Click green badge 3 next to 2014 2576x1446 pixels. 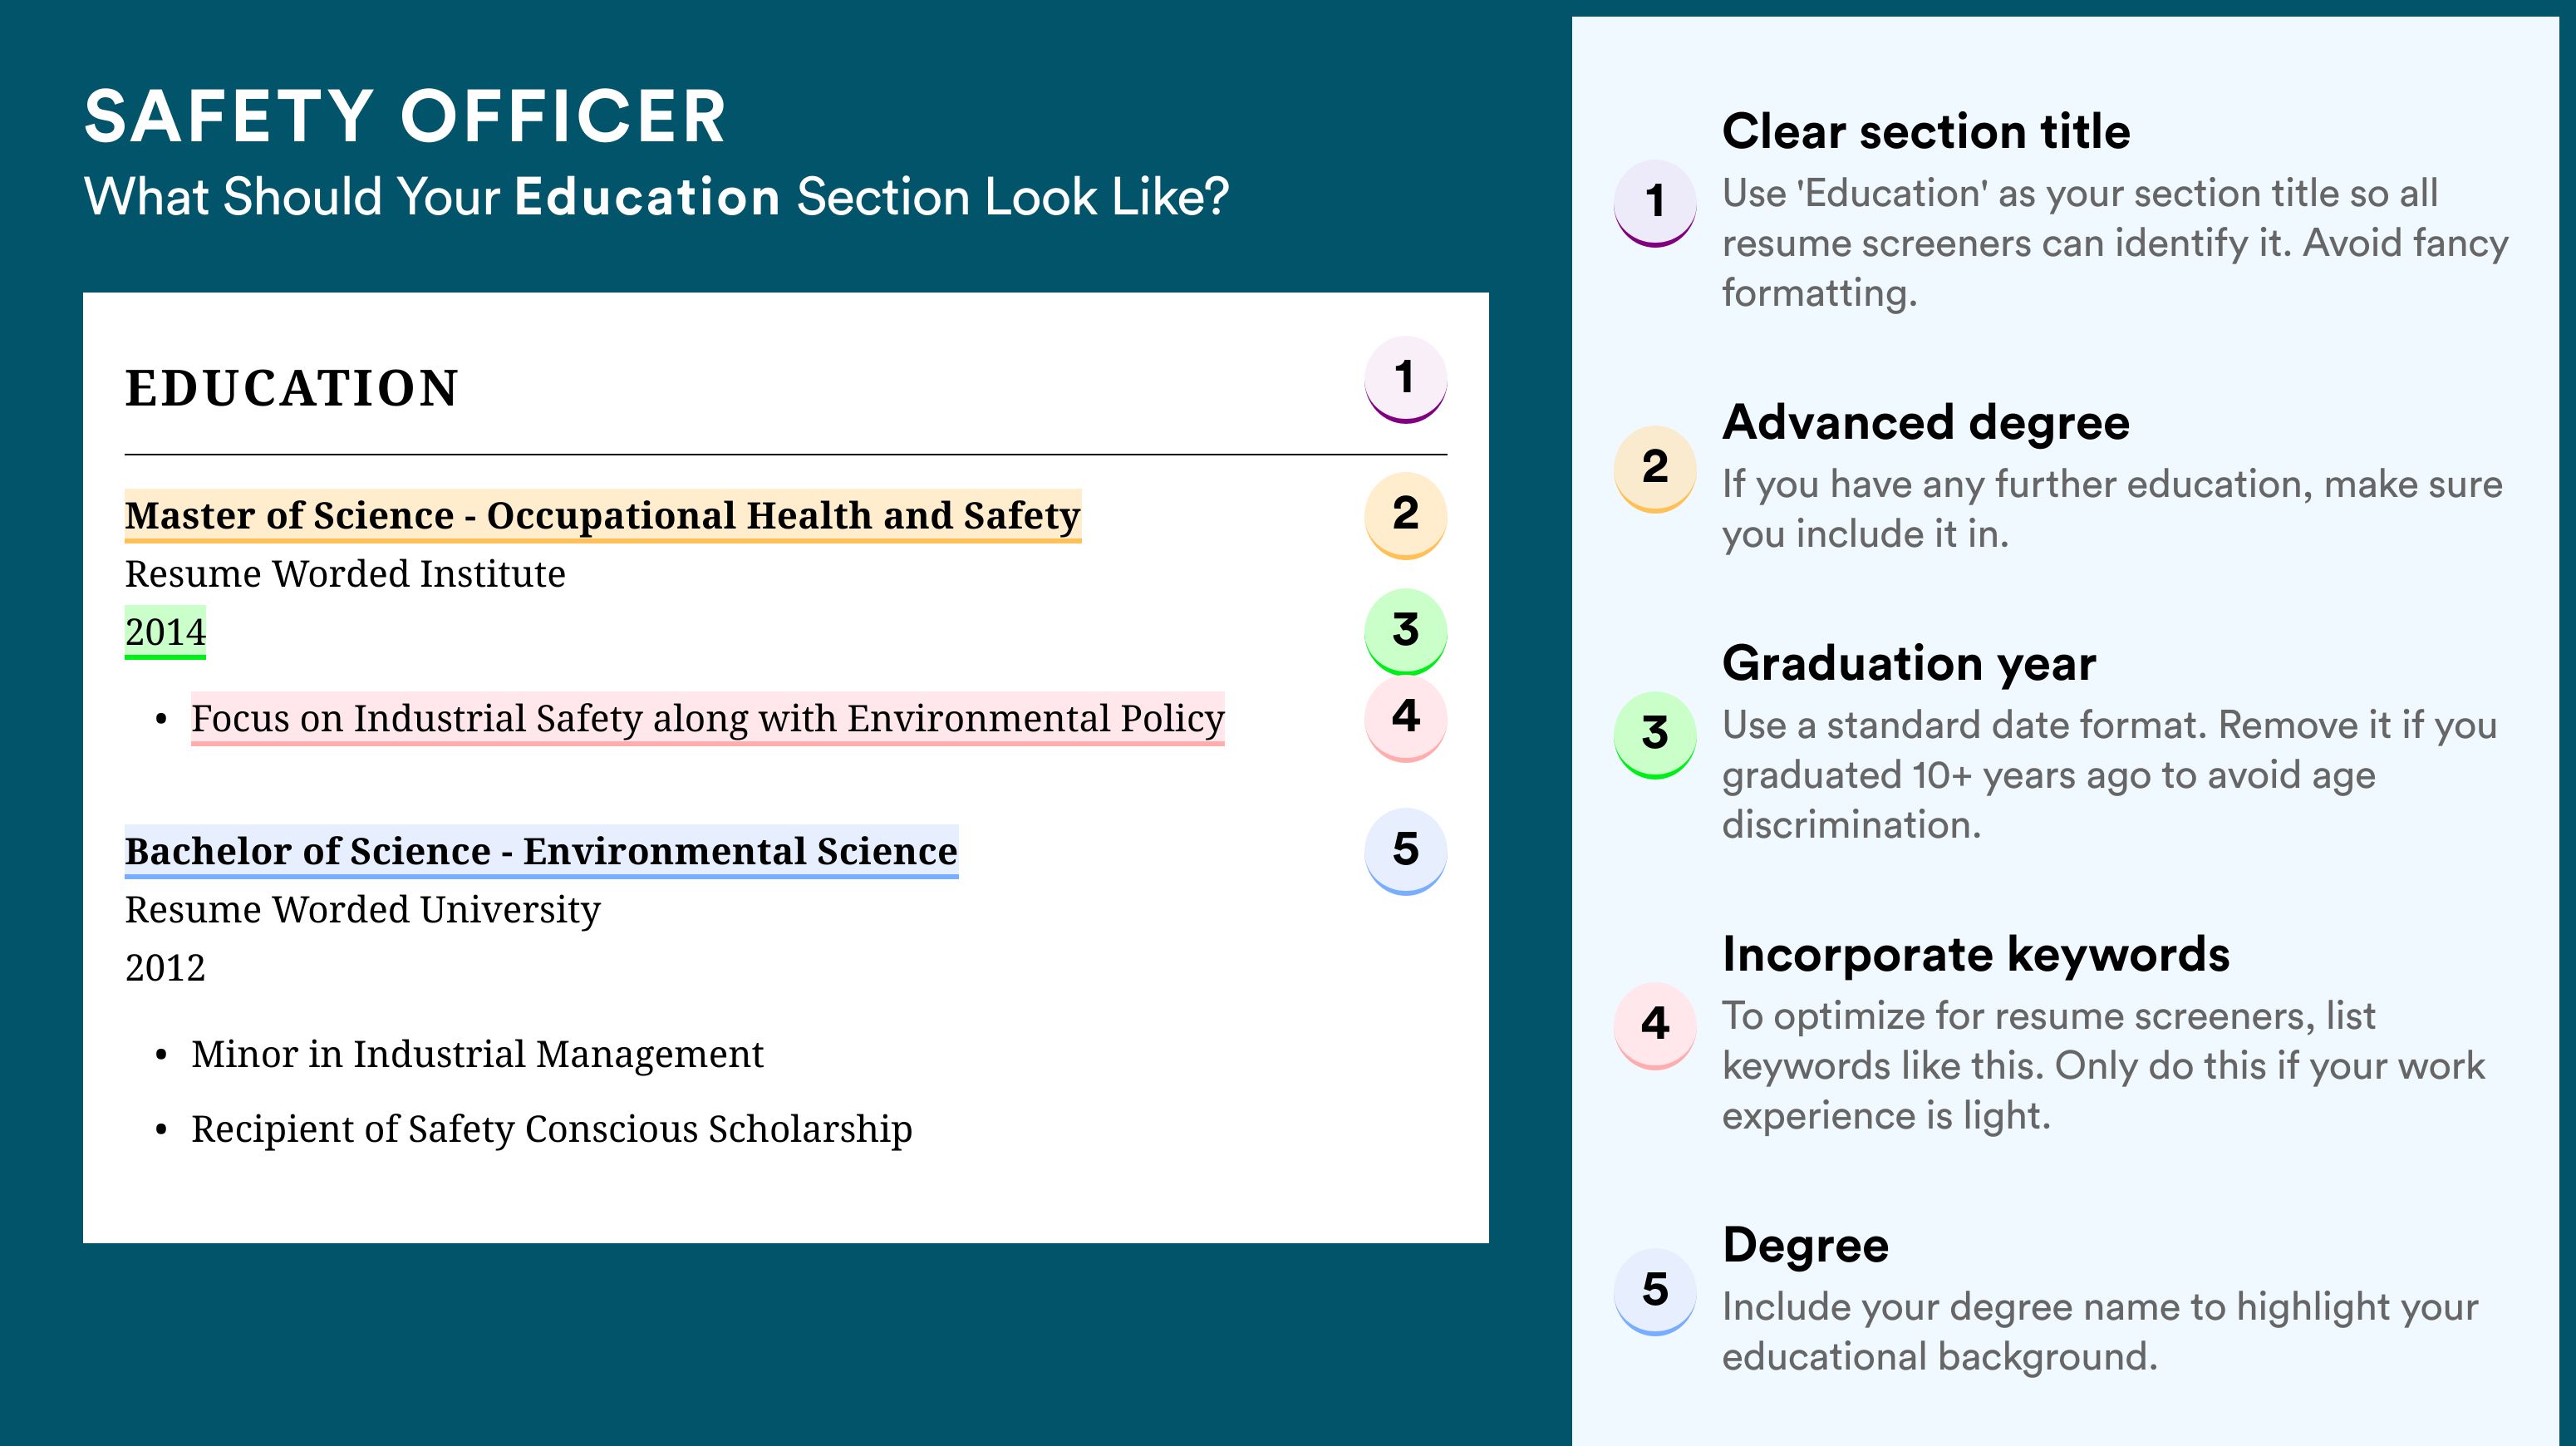point(1405,631)
